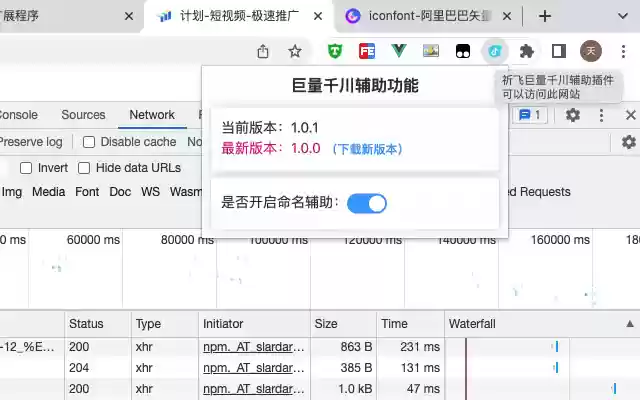
Task: Click the 160000 ms timeline marker
Action: 560,240
